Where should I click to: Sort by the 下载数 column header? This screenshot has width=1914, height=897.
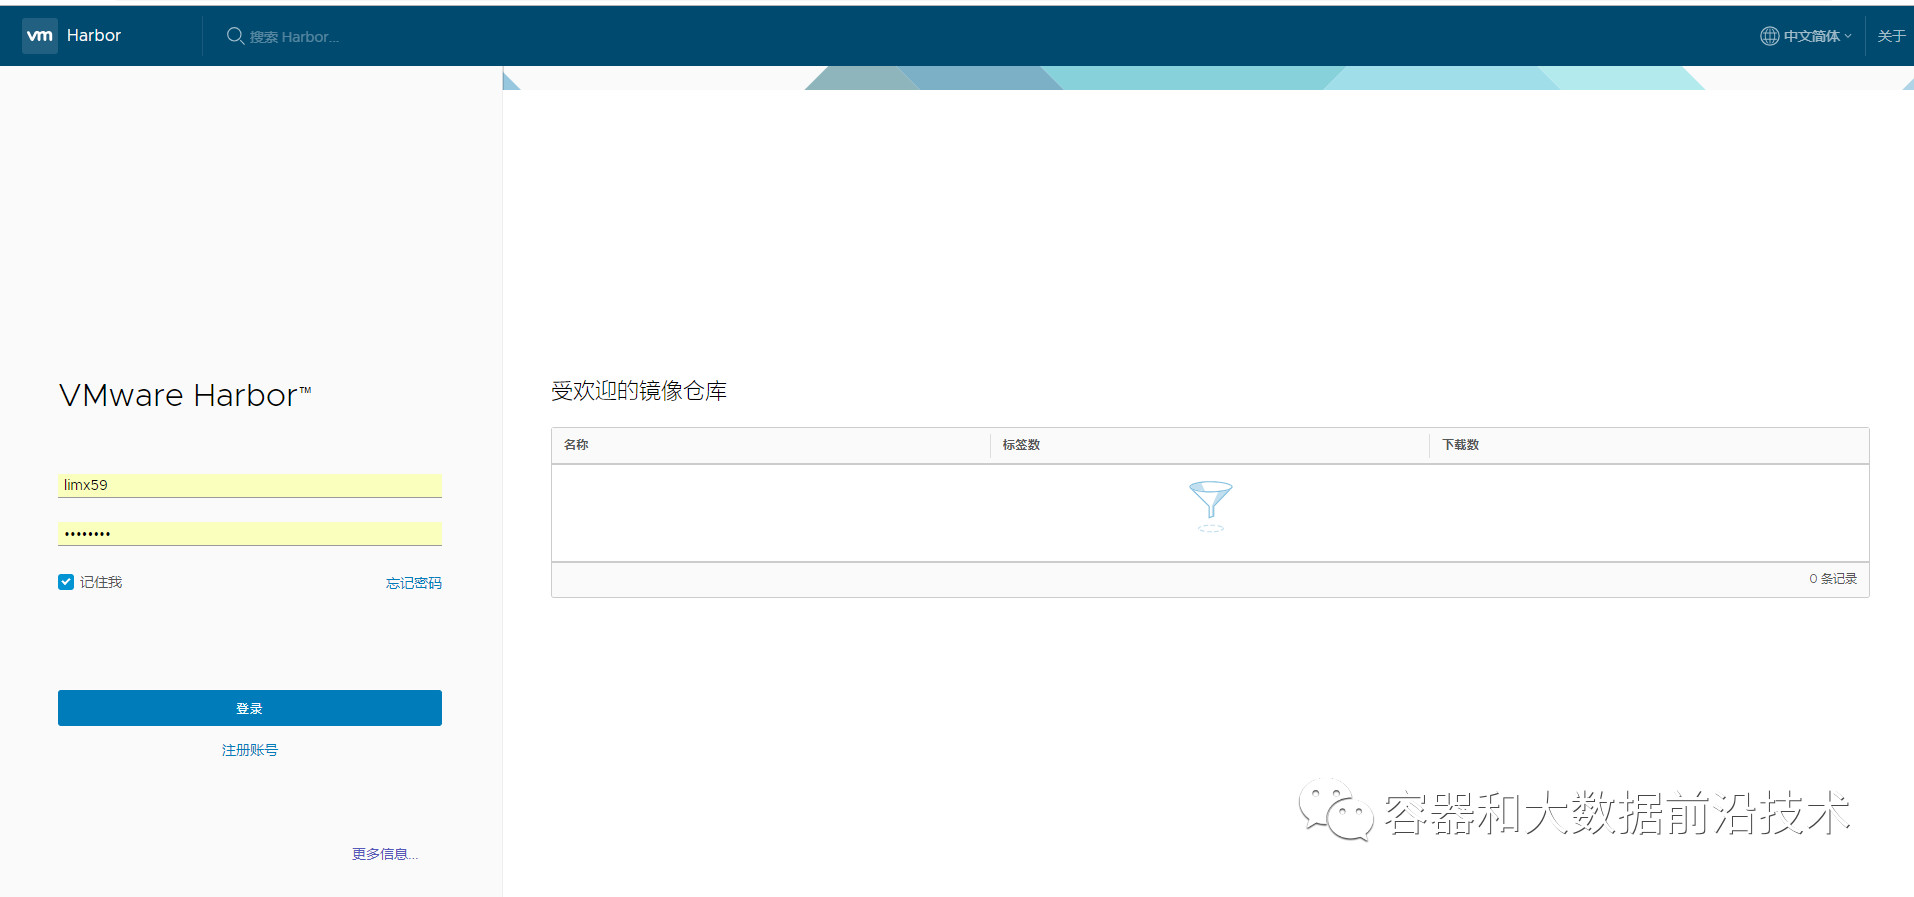pos(1460,445)
